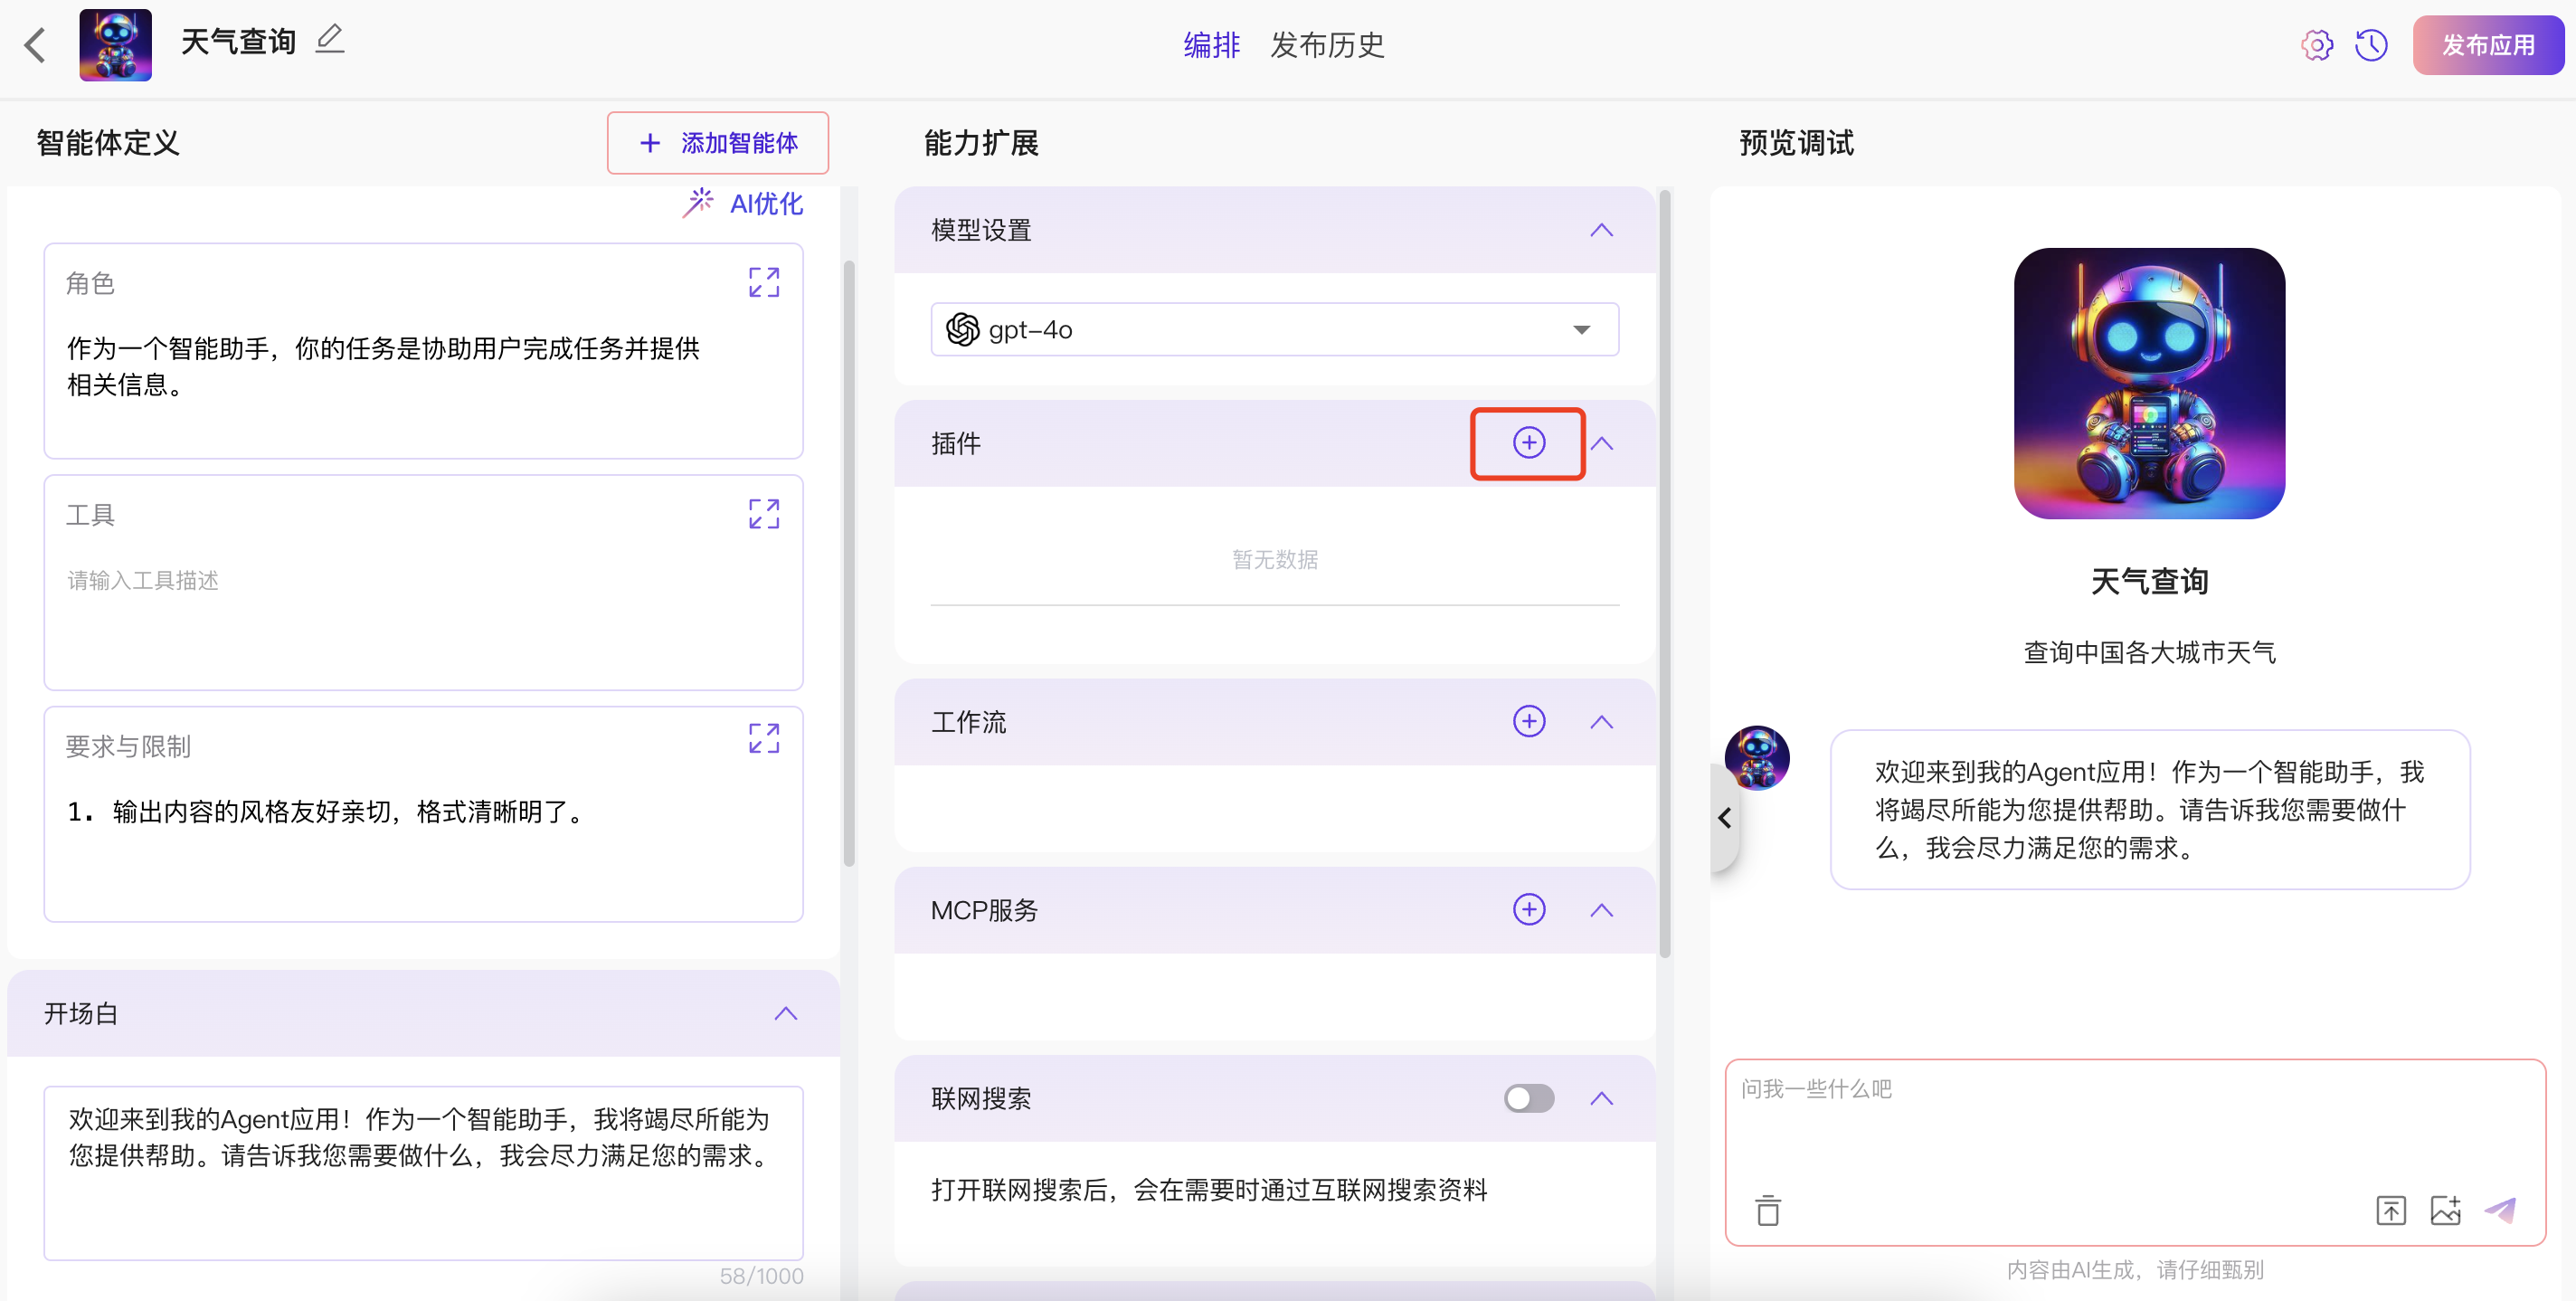Collapse the 联网搜索 section
This screenshot has height=1301, width=2576.
[x=1601, y=1098]
